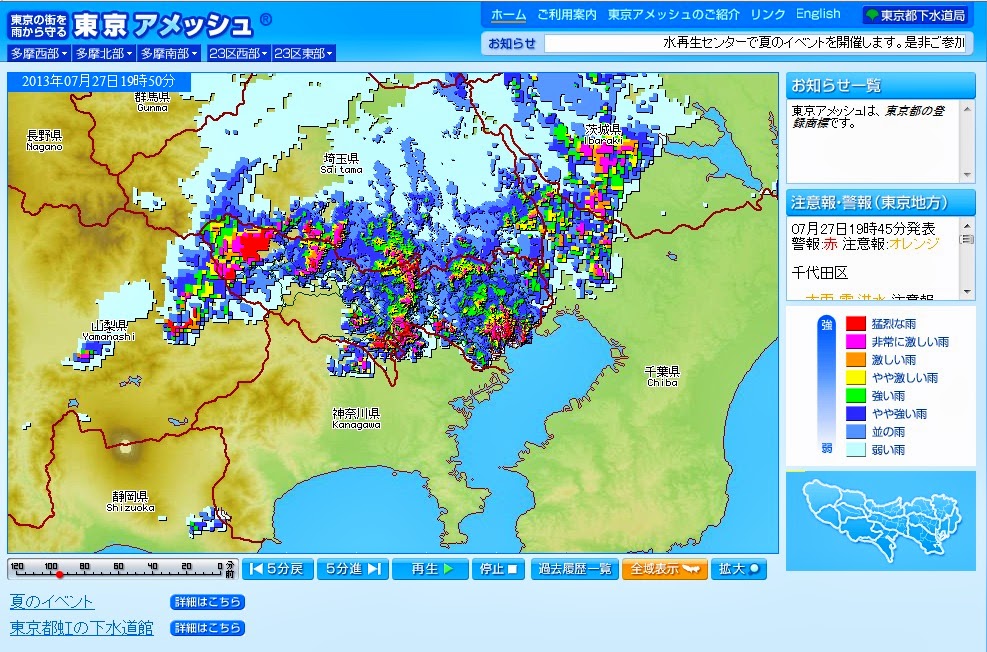The image size is (987, 652).
Task: Click the Tokyo wards thumbnail map
Action: (x=881, y=521)
